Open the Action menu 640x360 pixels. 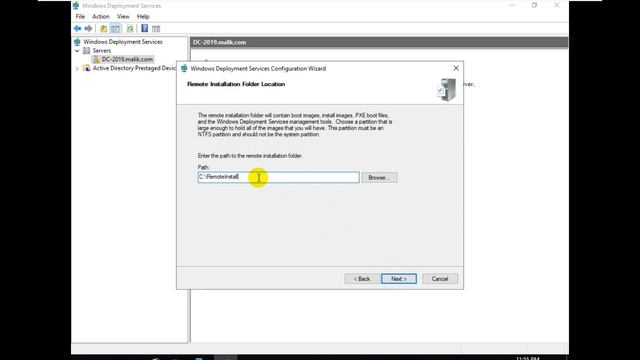pos(100,16)
